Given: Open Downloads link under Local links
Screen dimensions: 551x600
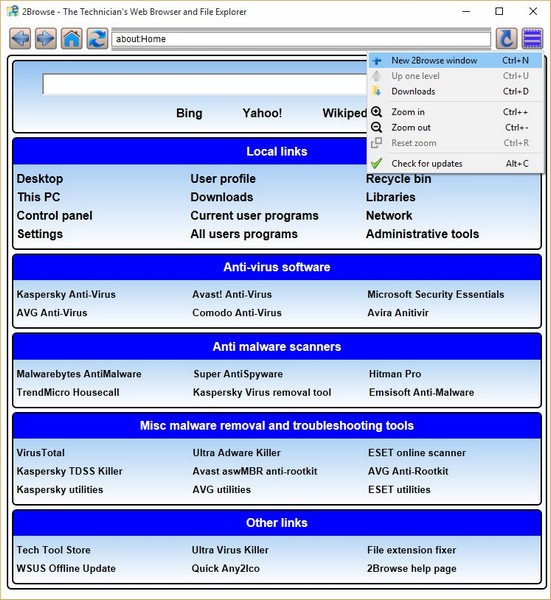Looking at the screenshot, I should 222,197.
